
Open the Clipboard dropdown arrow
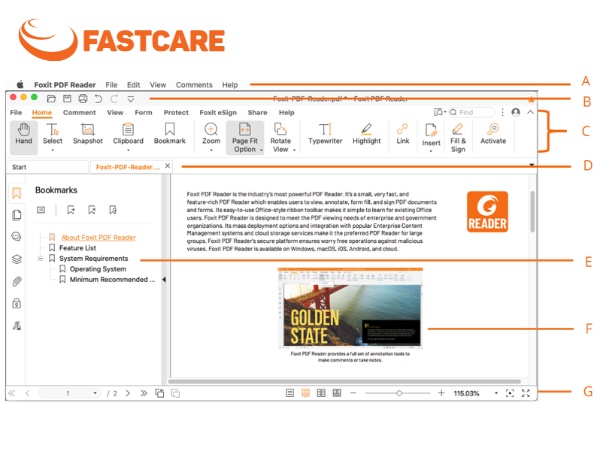[x=128, y=150]
